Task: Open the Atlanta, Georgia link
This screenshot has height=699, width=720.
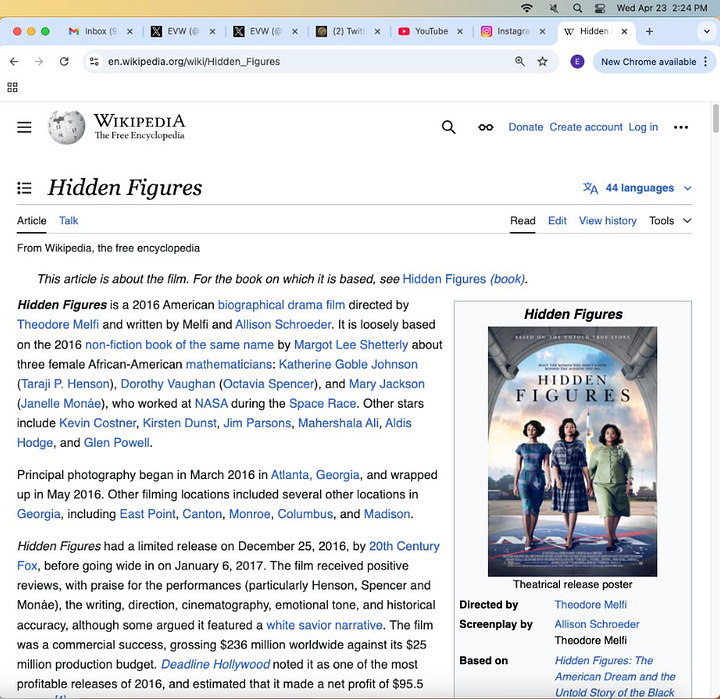Action: [x=315, y=475]
